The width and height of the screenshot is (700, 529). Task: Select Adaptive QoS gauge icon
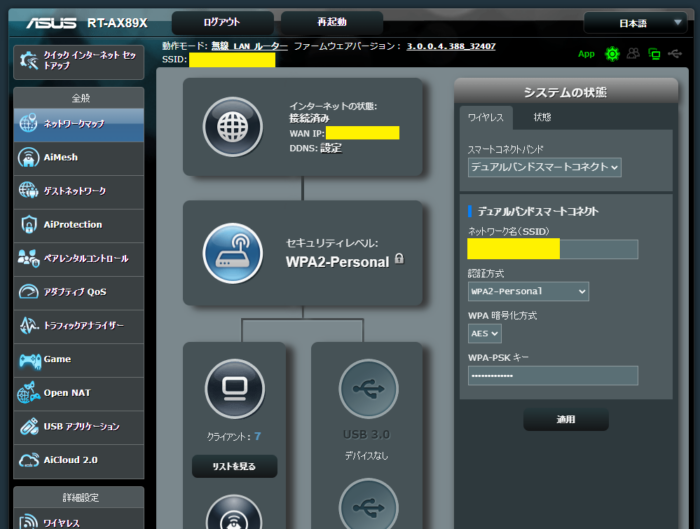[29, 292]
